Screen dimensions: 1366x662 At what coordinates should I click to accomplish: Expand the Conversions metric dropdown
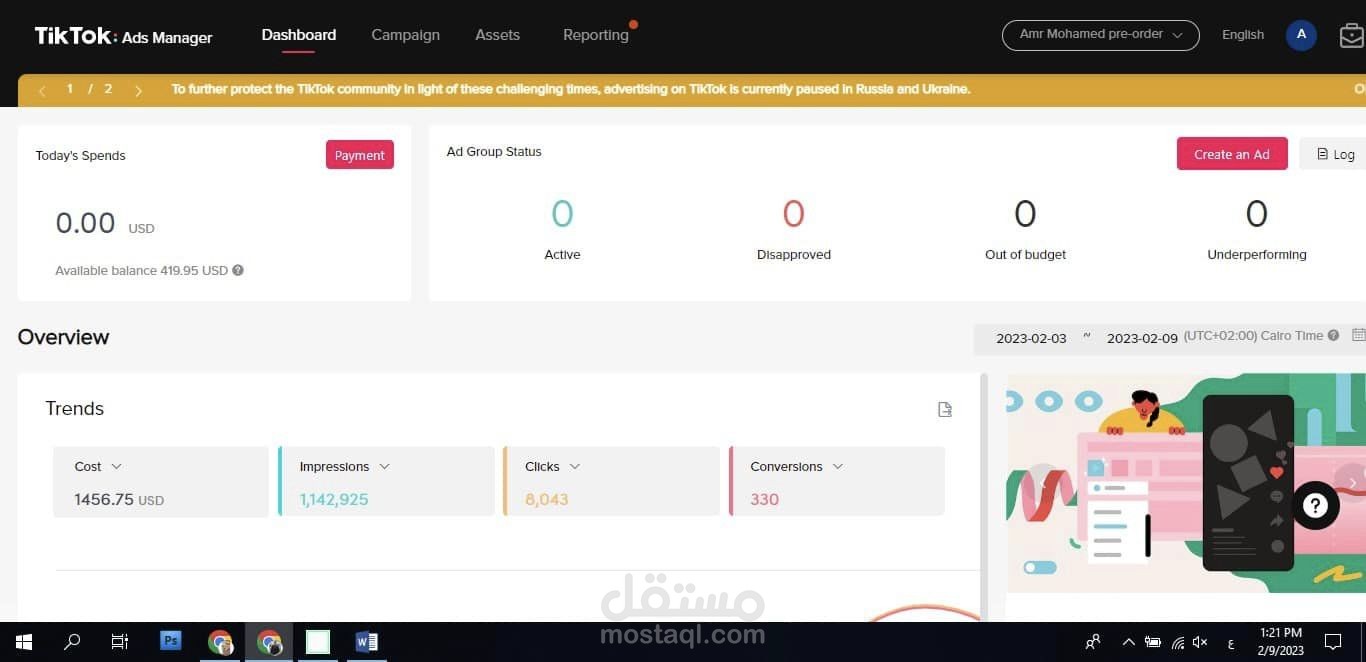(x=838, y=466)
